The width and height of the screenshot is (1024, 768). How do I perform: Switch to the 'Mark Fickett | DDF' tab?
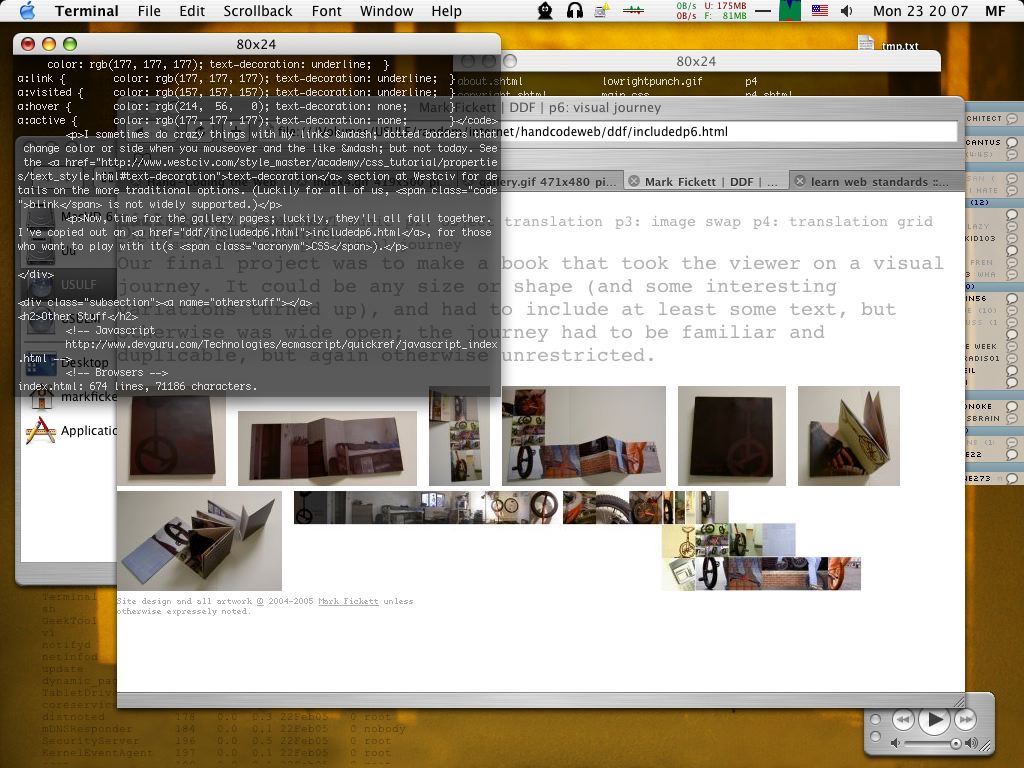[x=705, y=182]
